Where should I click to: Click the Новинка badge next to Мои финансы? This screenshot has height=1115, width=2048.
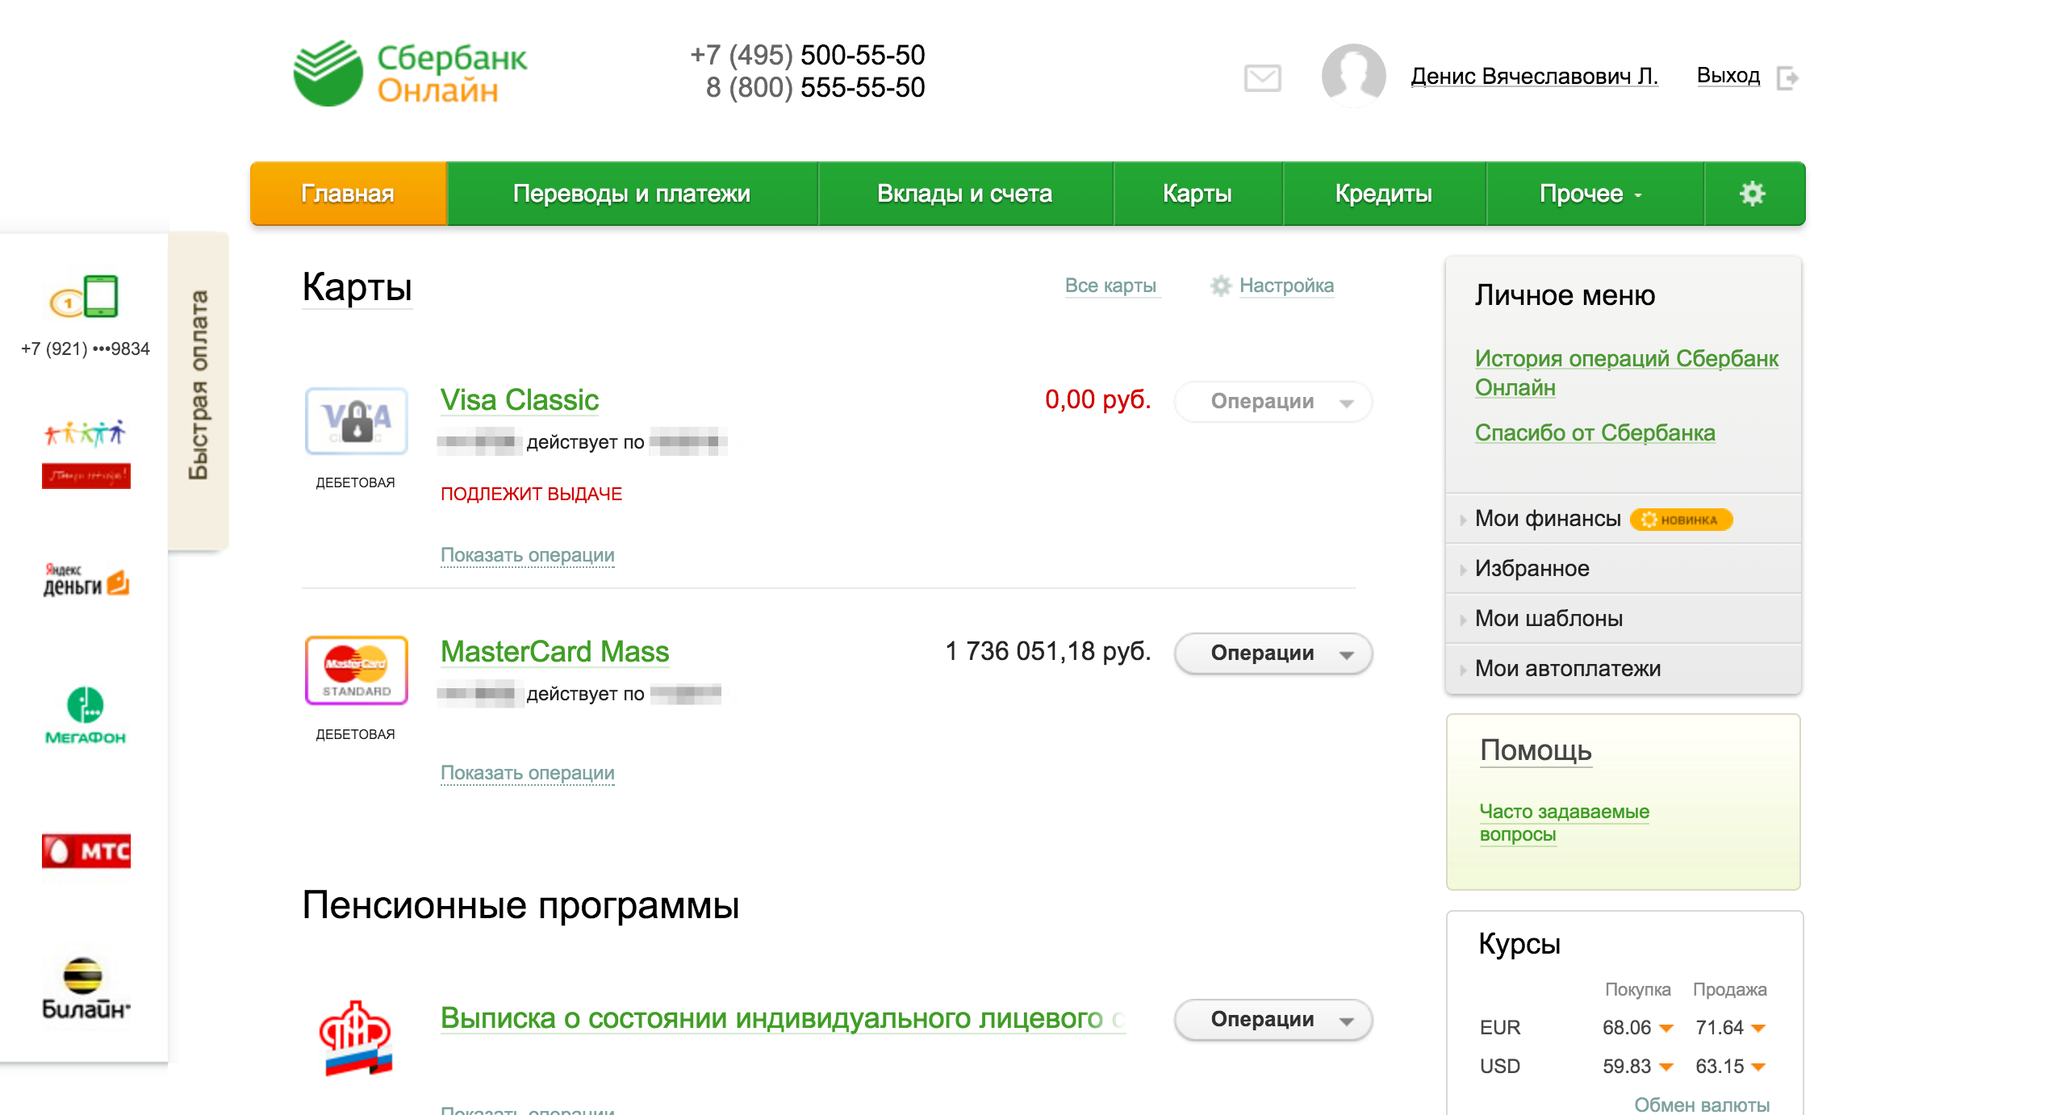click(1681, 519)
